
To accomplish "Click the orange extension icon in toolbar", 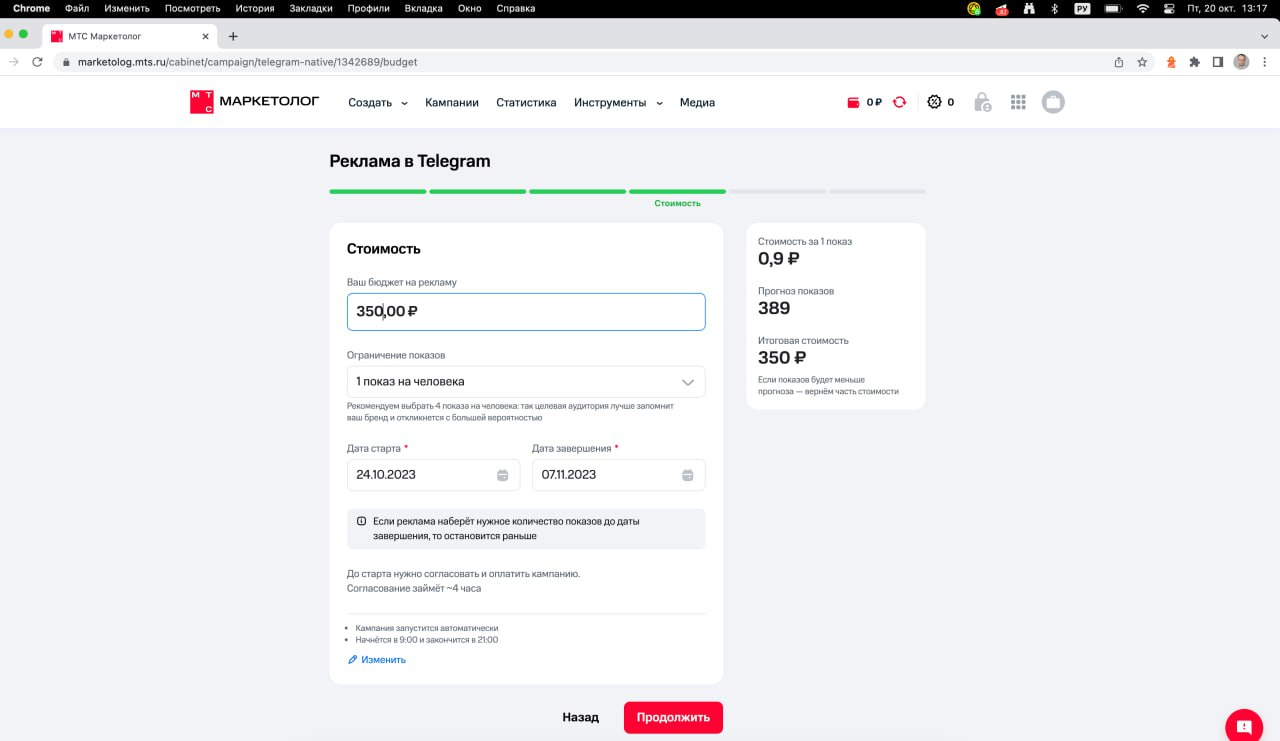I will (x=1171, y=62).
